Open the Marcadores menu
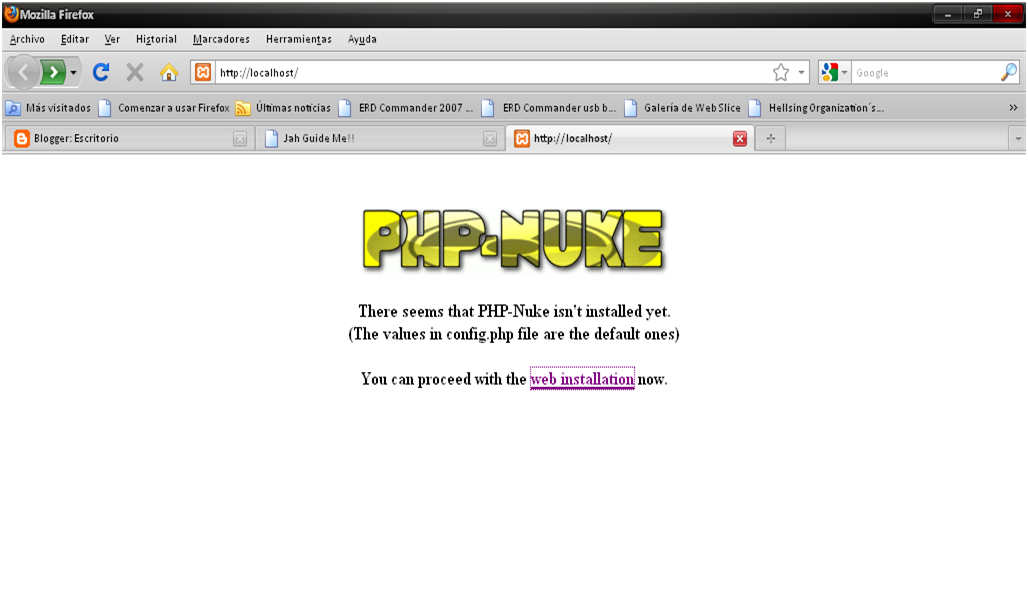 click(x=220, y=39)
